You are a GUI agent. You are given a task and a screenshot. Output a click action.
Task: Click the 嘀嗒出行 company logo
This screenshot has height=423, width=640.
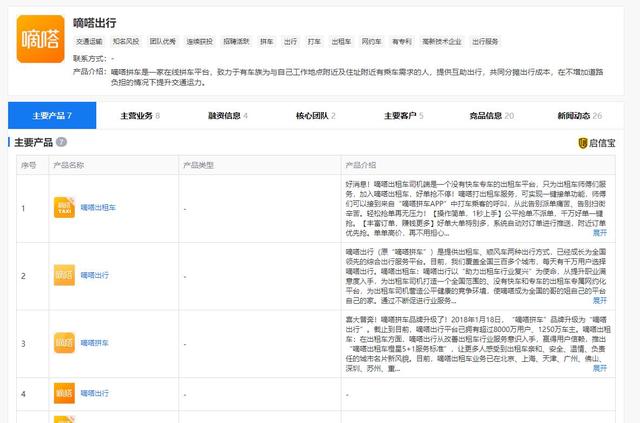40,39
